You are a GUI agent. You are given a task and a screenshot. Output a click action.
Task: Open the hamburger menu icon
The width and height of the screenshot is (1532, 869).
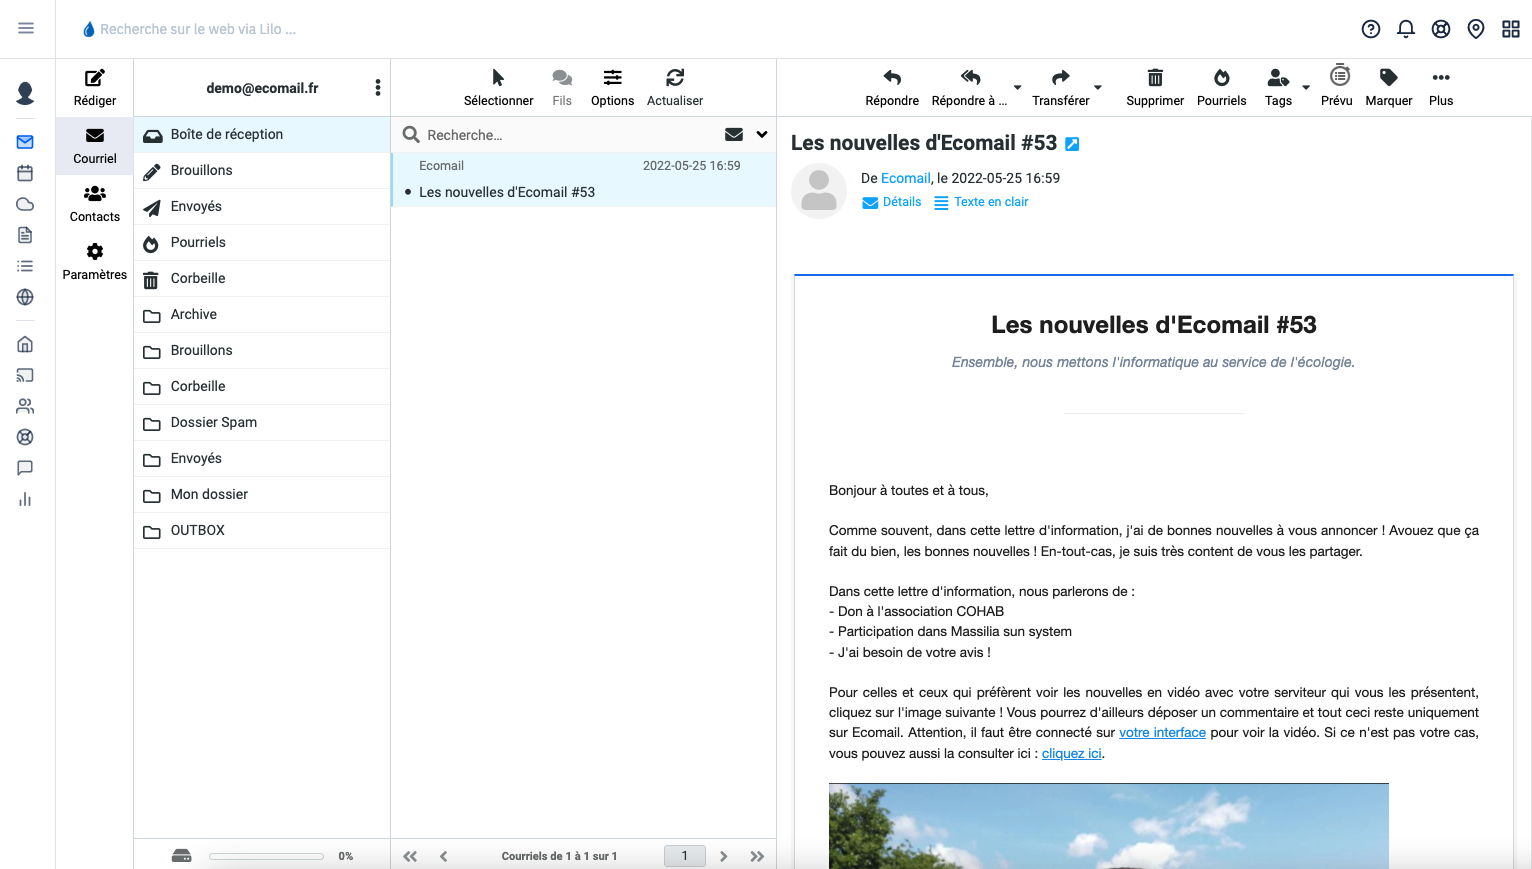tap(26, 28)
